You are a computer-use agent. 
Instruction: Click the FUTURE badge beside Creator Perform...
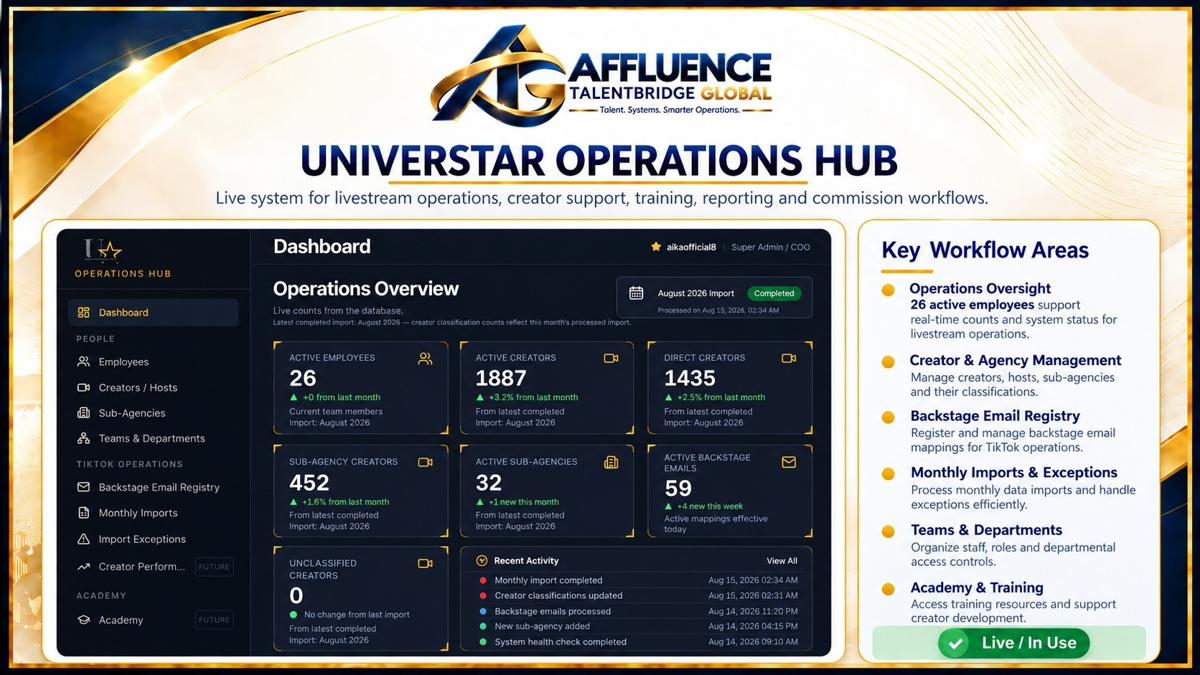214,567
